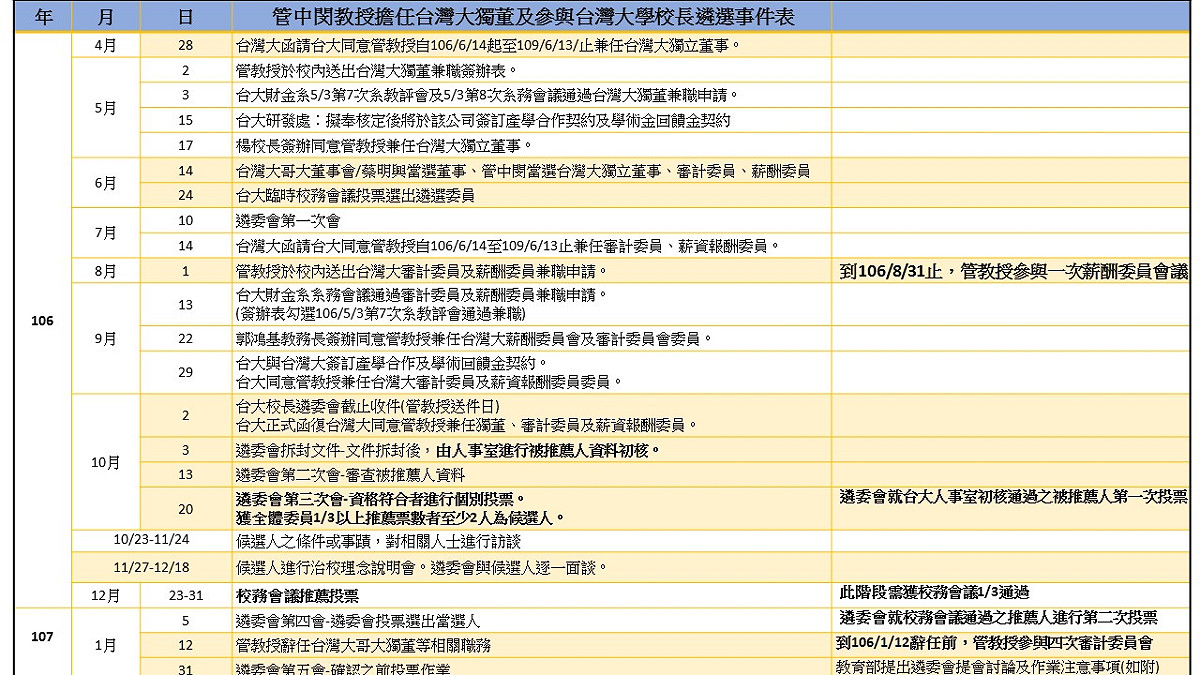Screen dimensions: 1200x675
Task: Click event '台灣大函請台大同意管教授自106/6/14起至109/6/13/止兼任台灣大獨立董事'
Action: pos(489,46)
